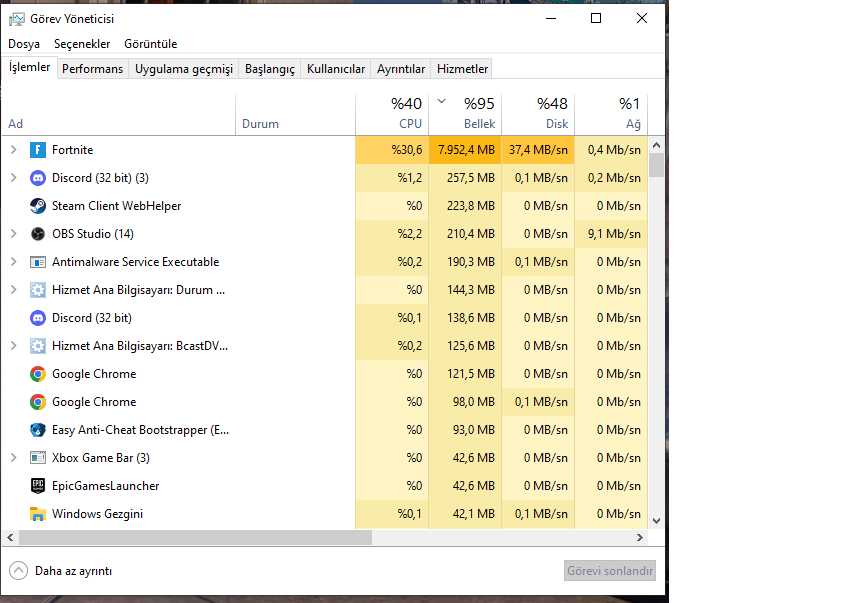Click the horizontal scrollbar thumb
This screenshot has width=864, height=603.
196,537
